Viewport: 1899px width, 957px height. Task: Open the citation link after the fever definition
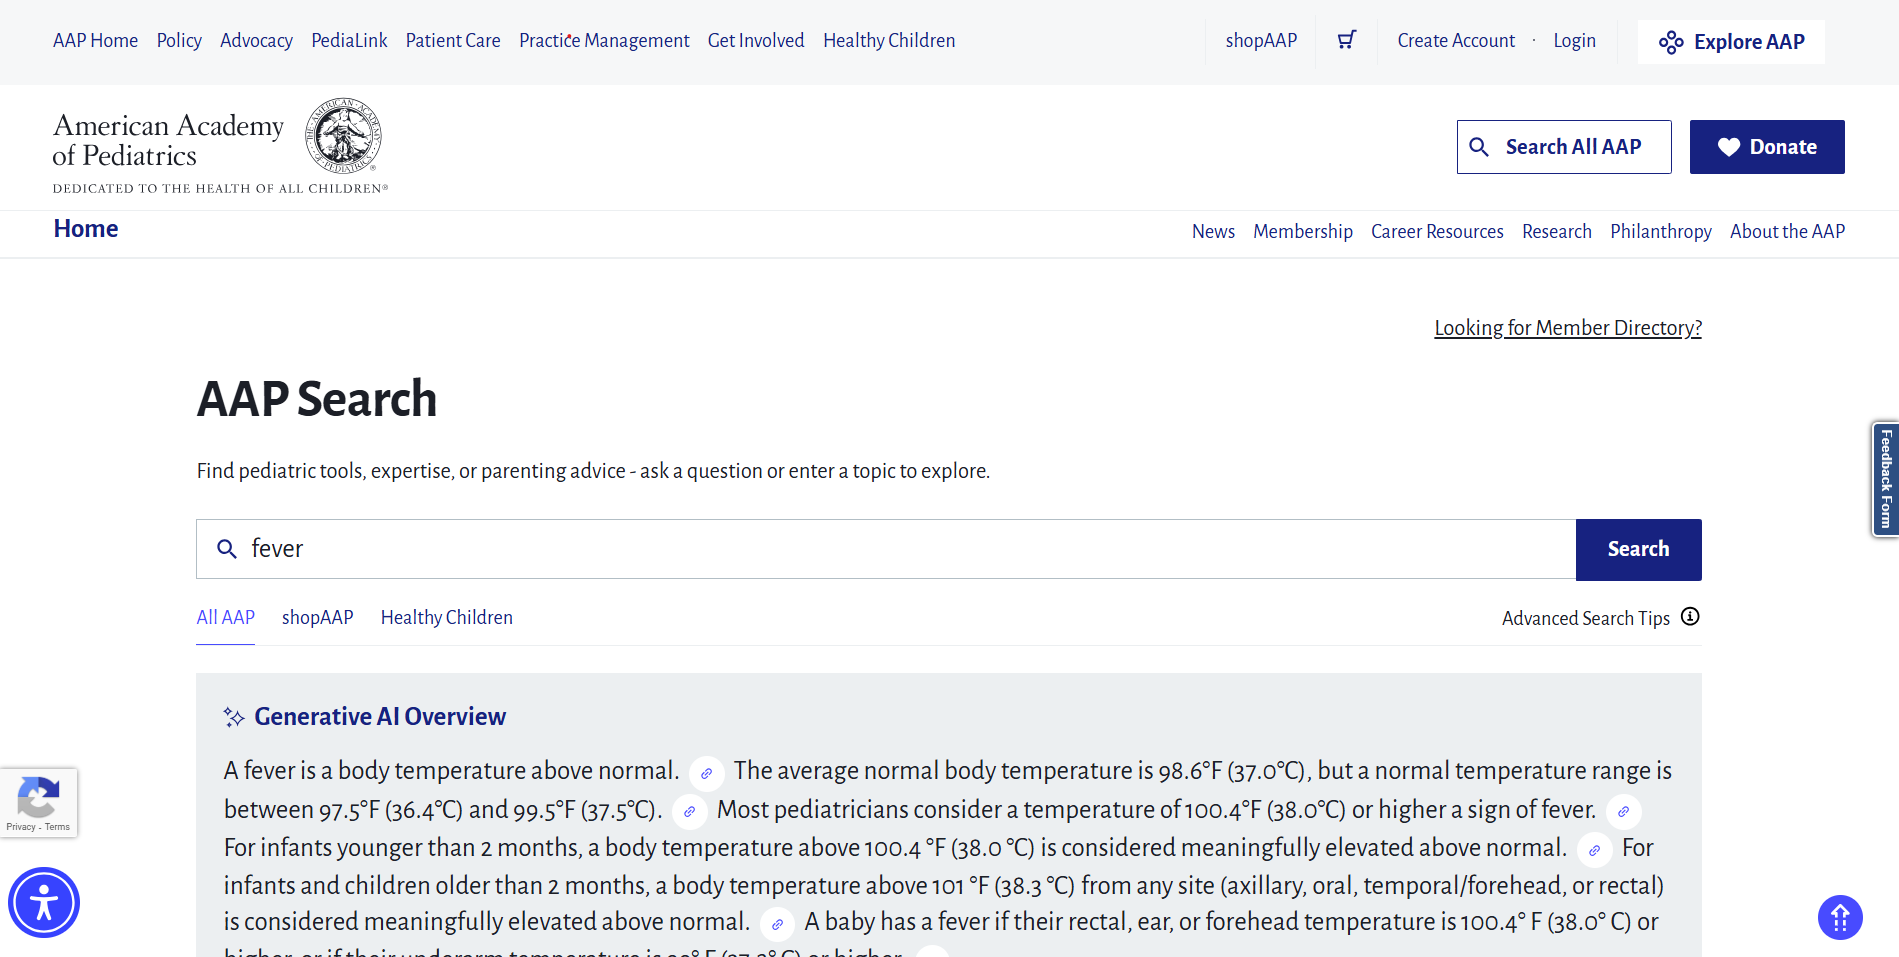[706, 773]
